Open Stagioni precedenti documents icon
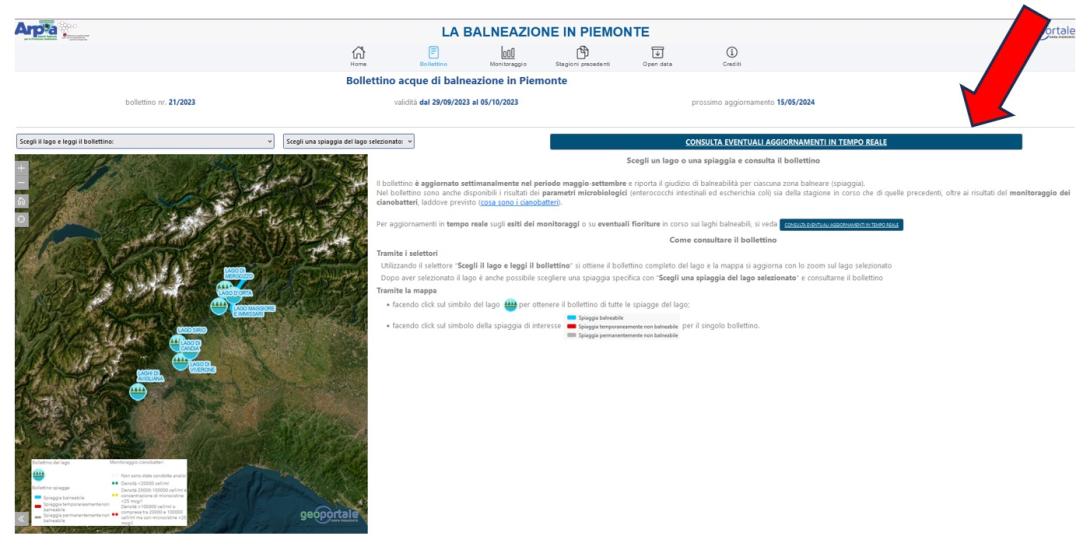Viewport: 1090px width, 550px height. [583, 53]
